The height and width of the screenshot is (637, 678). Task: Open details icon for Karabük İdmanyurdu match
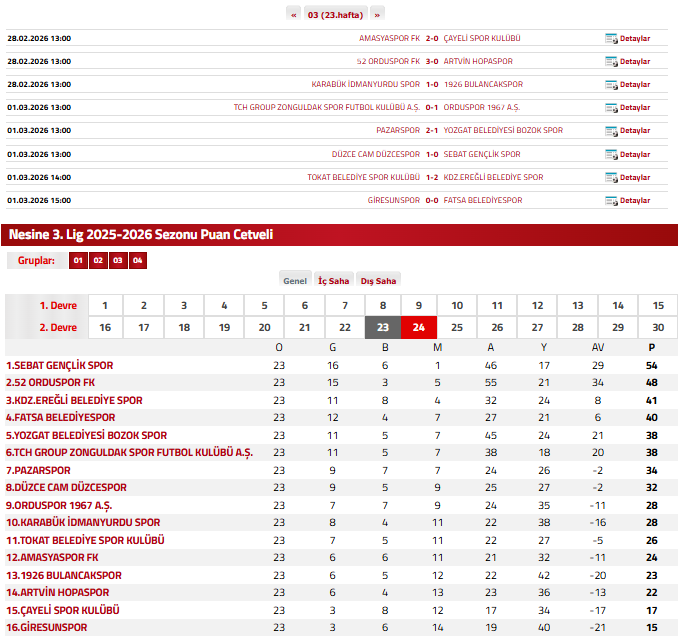pos(611,84)
